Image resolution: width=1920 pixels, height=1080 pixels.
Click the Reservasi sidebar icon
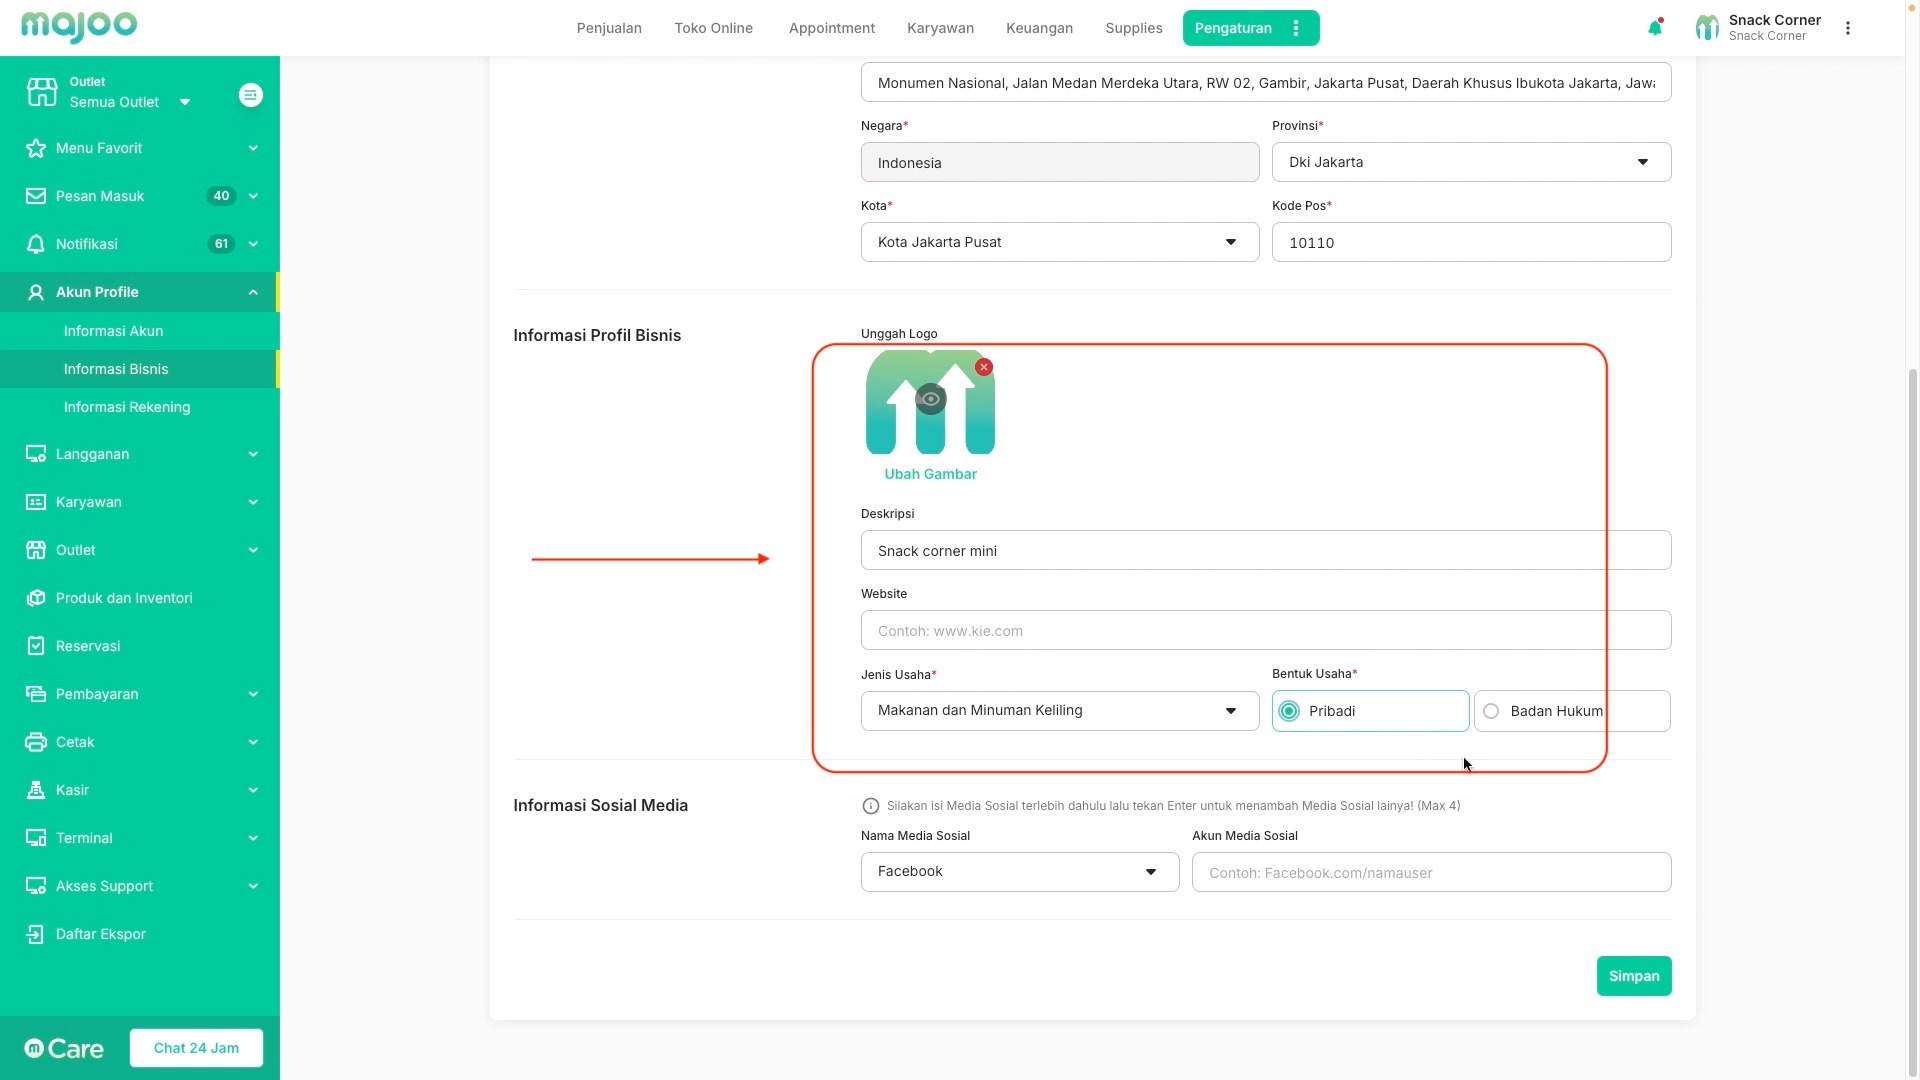[x=36, y=646]
